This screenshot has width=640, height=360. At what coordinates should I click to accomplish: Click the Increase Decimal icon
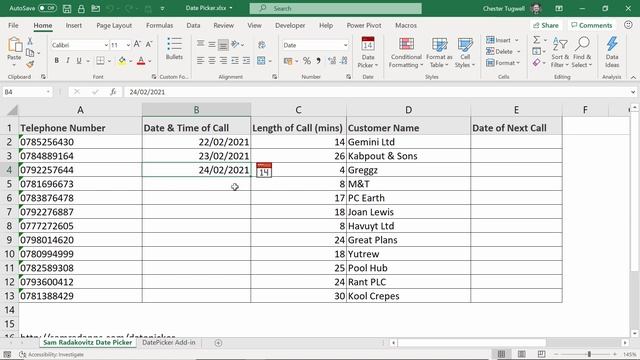332,61
